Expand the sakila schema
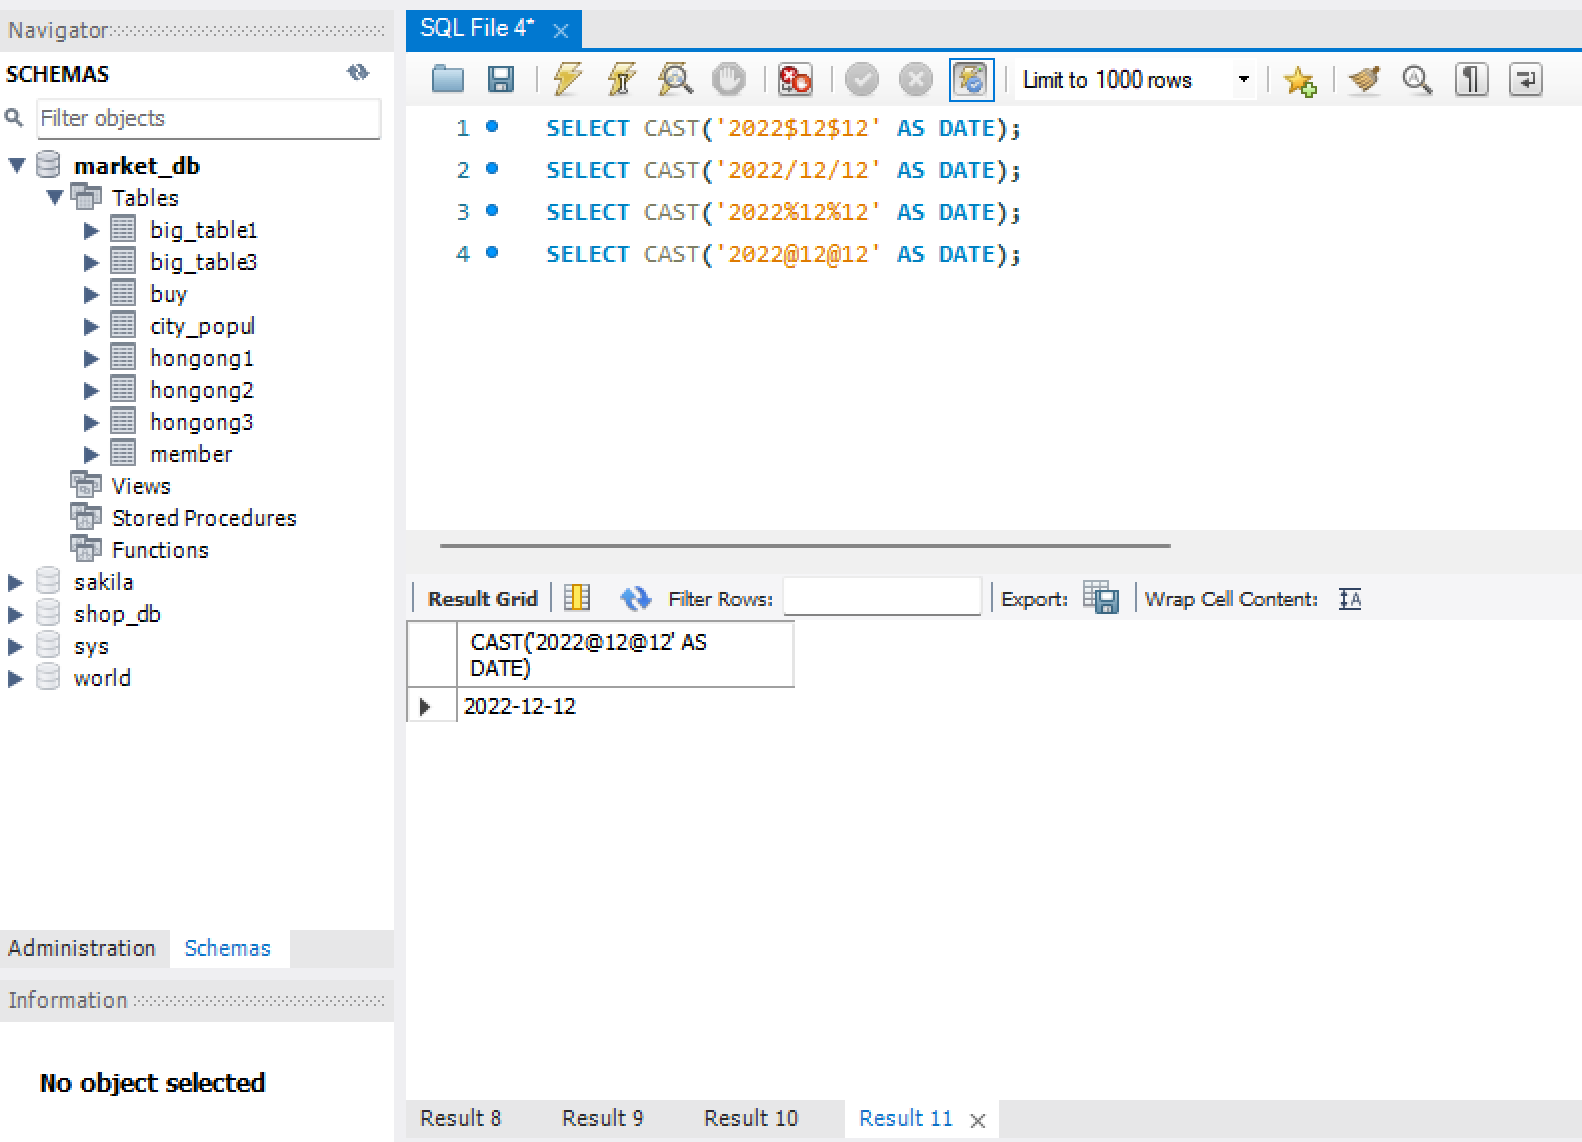The height and width of the screenshot is (1142, 1582). pos(15,582)
